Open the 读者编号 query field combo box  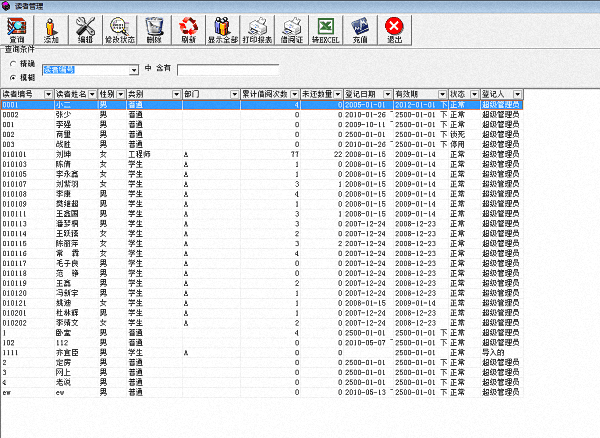133,70
